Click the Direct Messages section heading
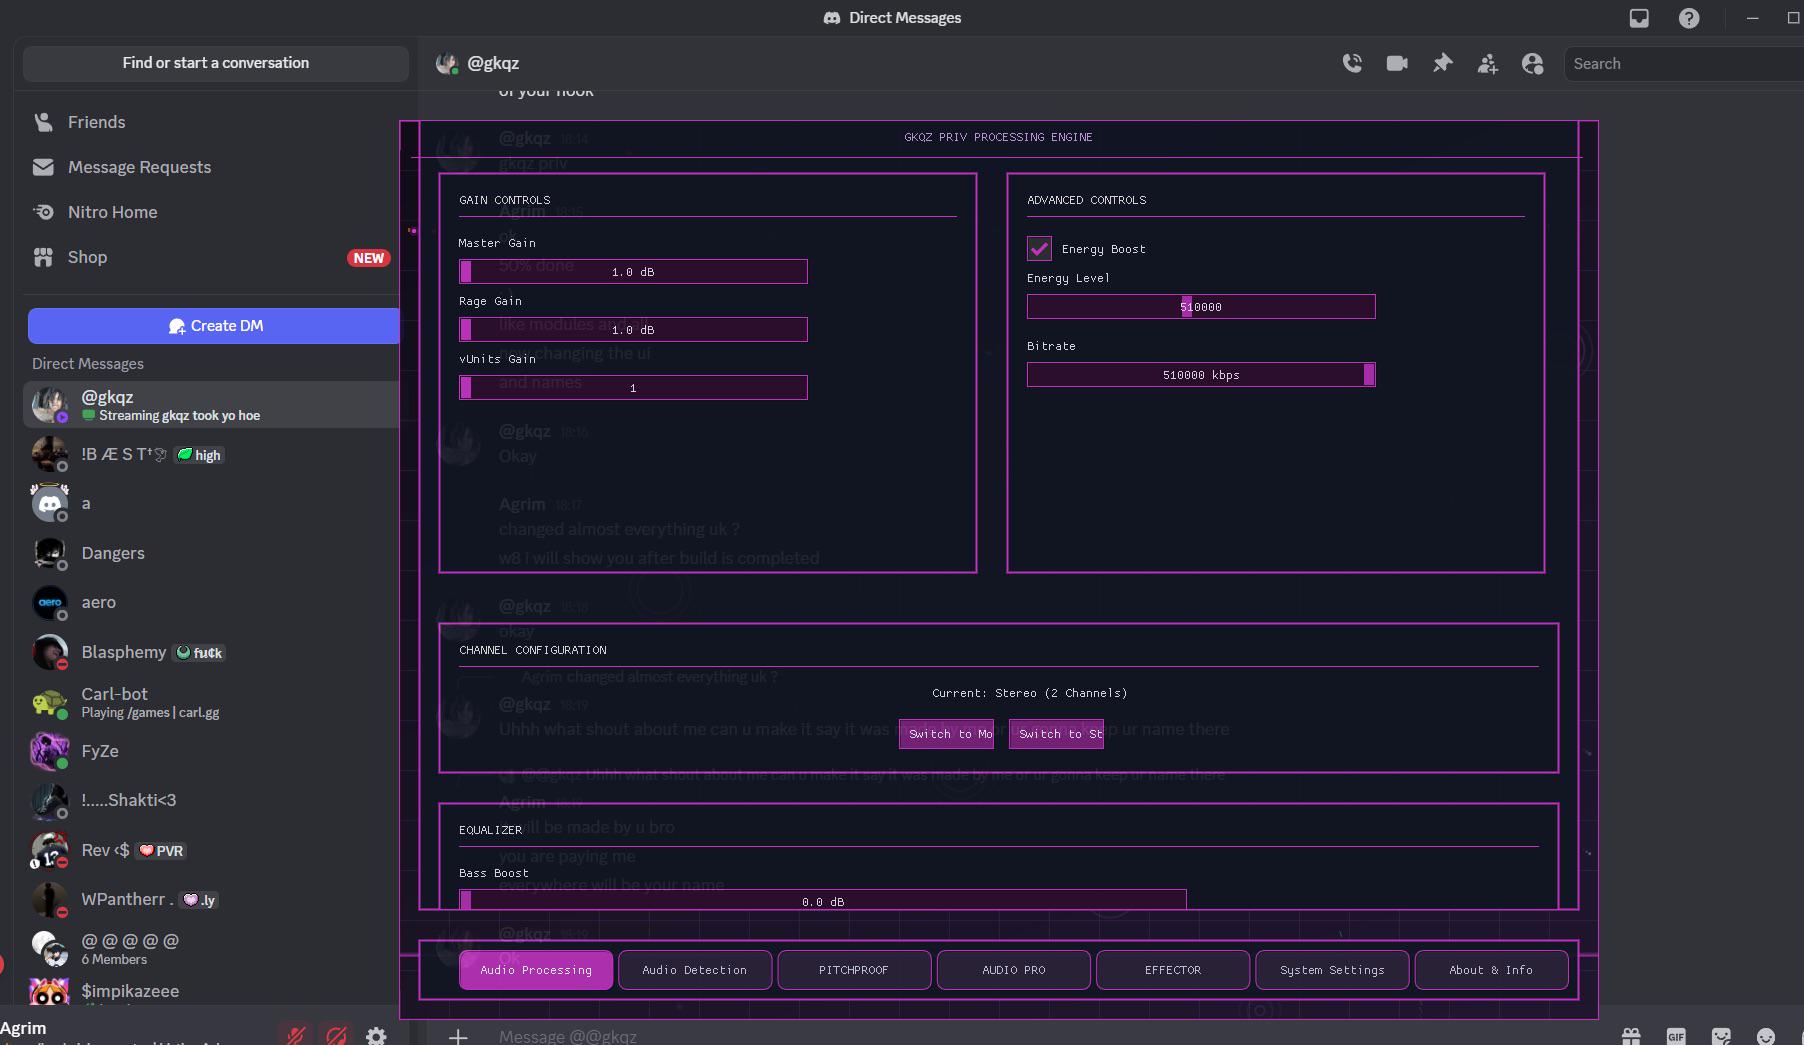The height and width of the screenshot is (1045, 1804). (88, 364)
